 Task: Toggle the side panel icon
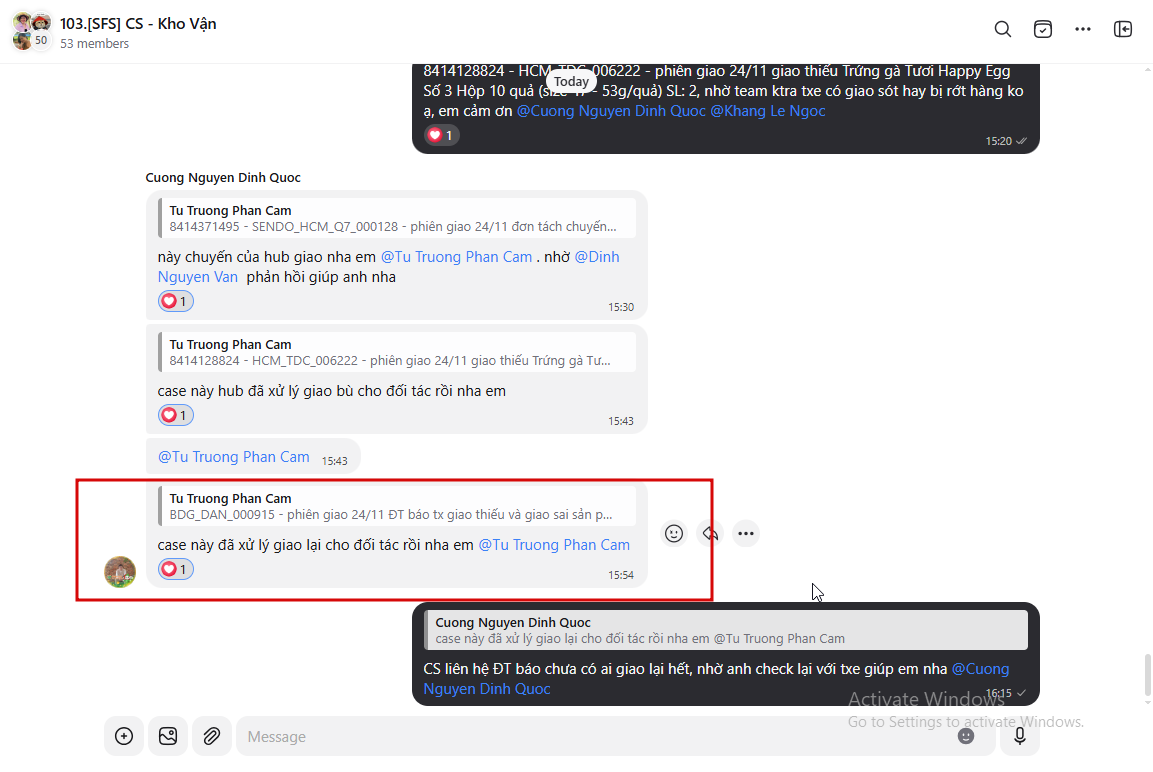[1123, 29]
